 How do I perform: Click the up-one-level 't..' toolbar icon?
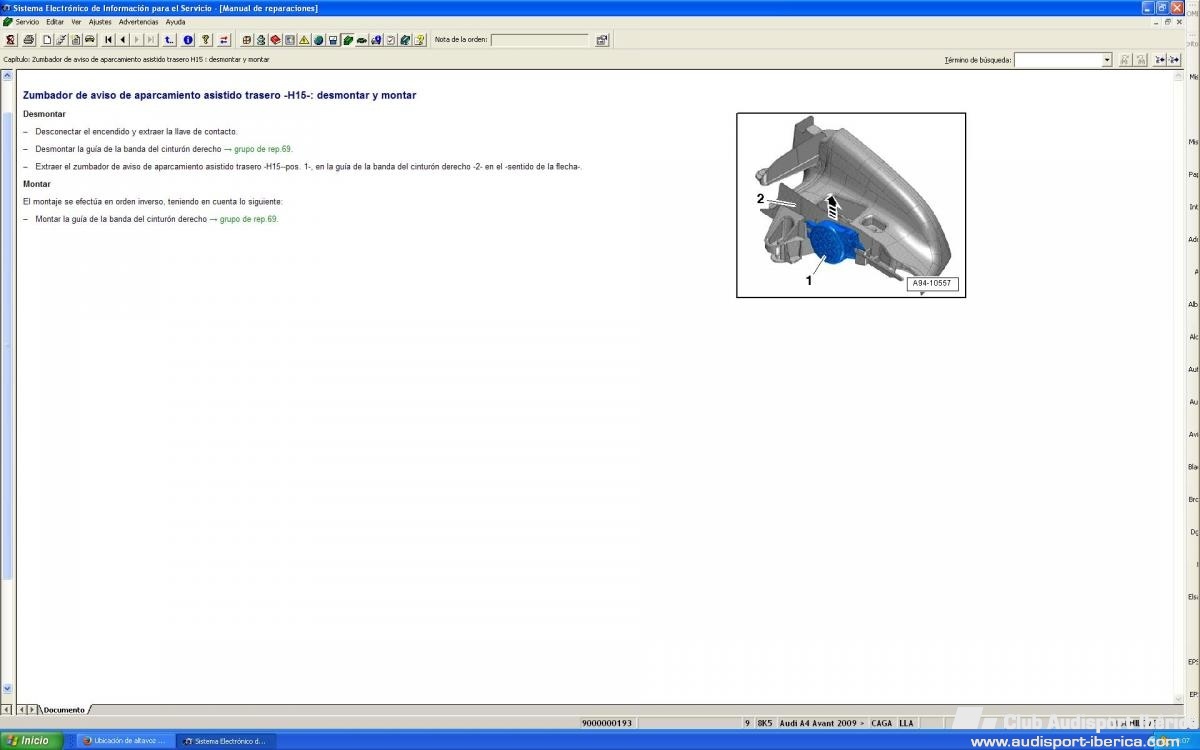tap(170, 40)
